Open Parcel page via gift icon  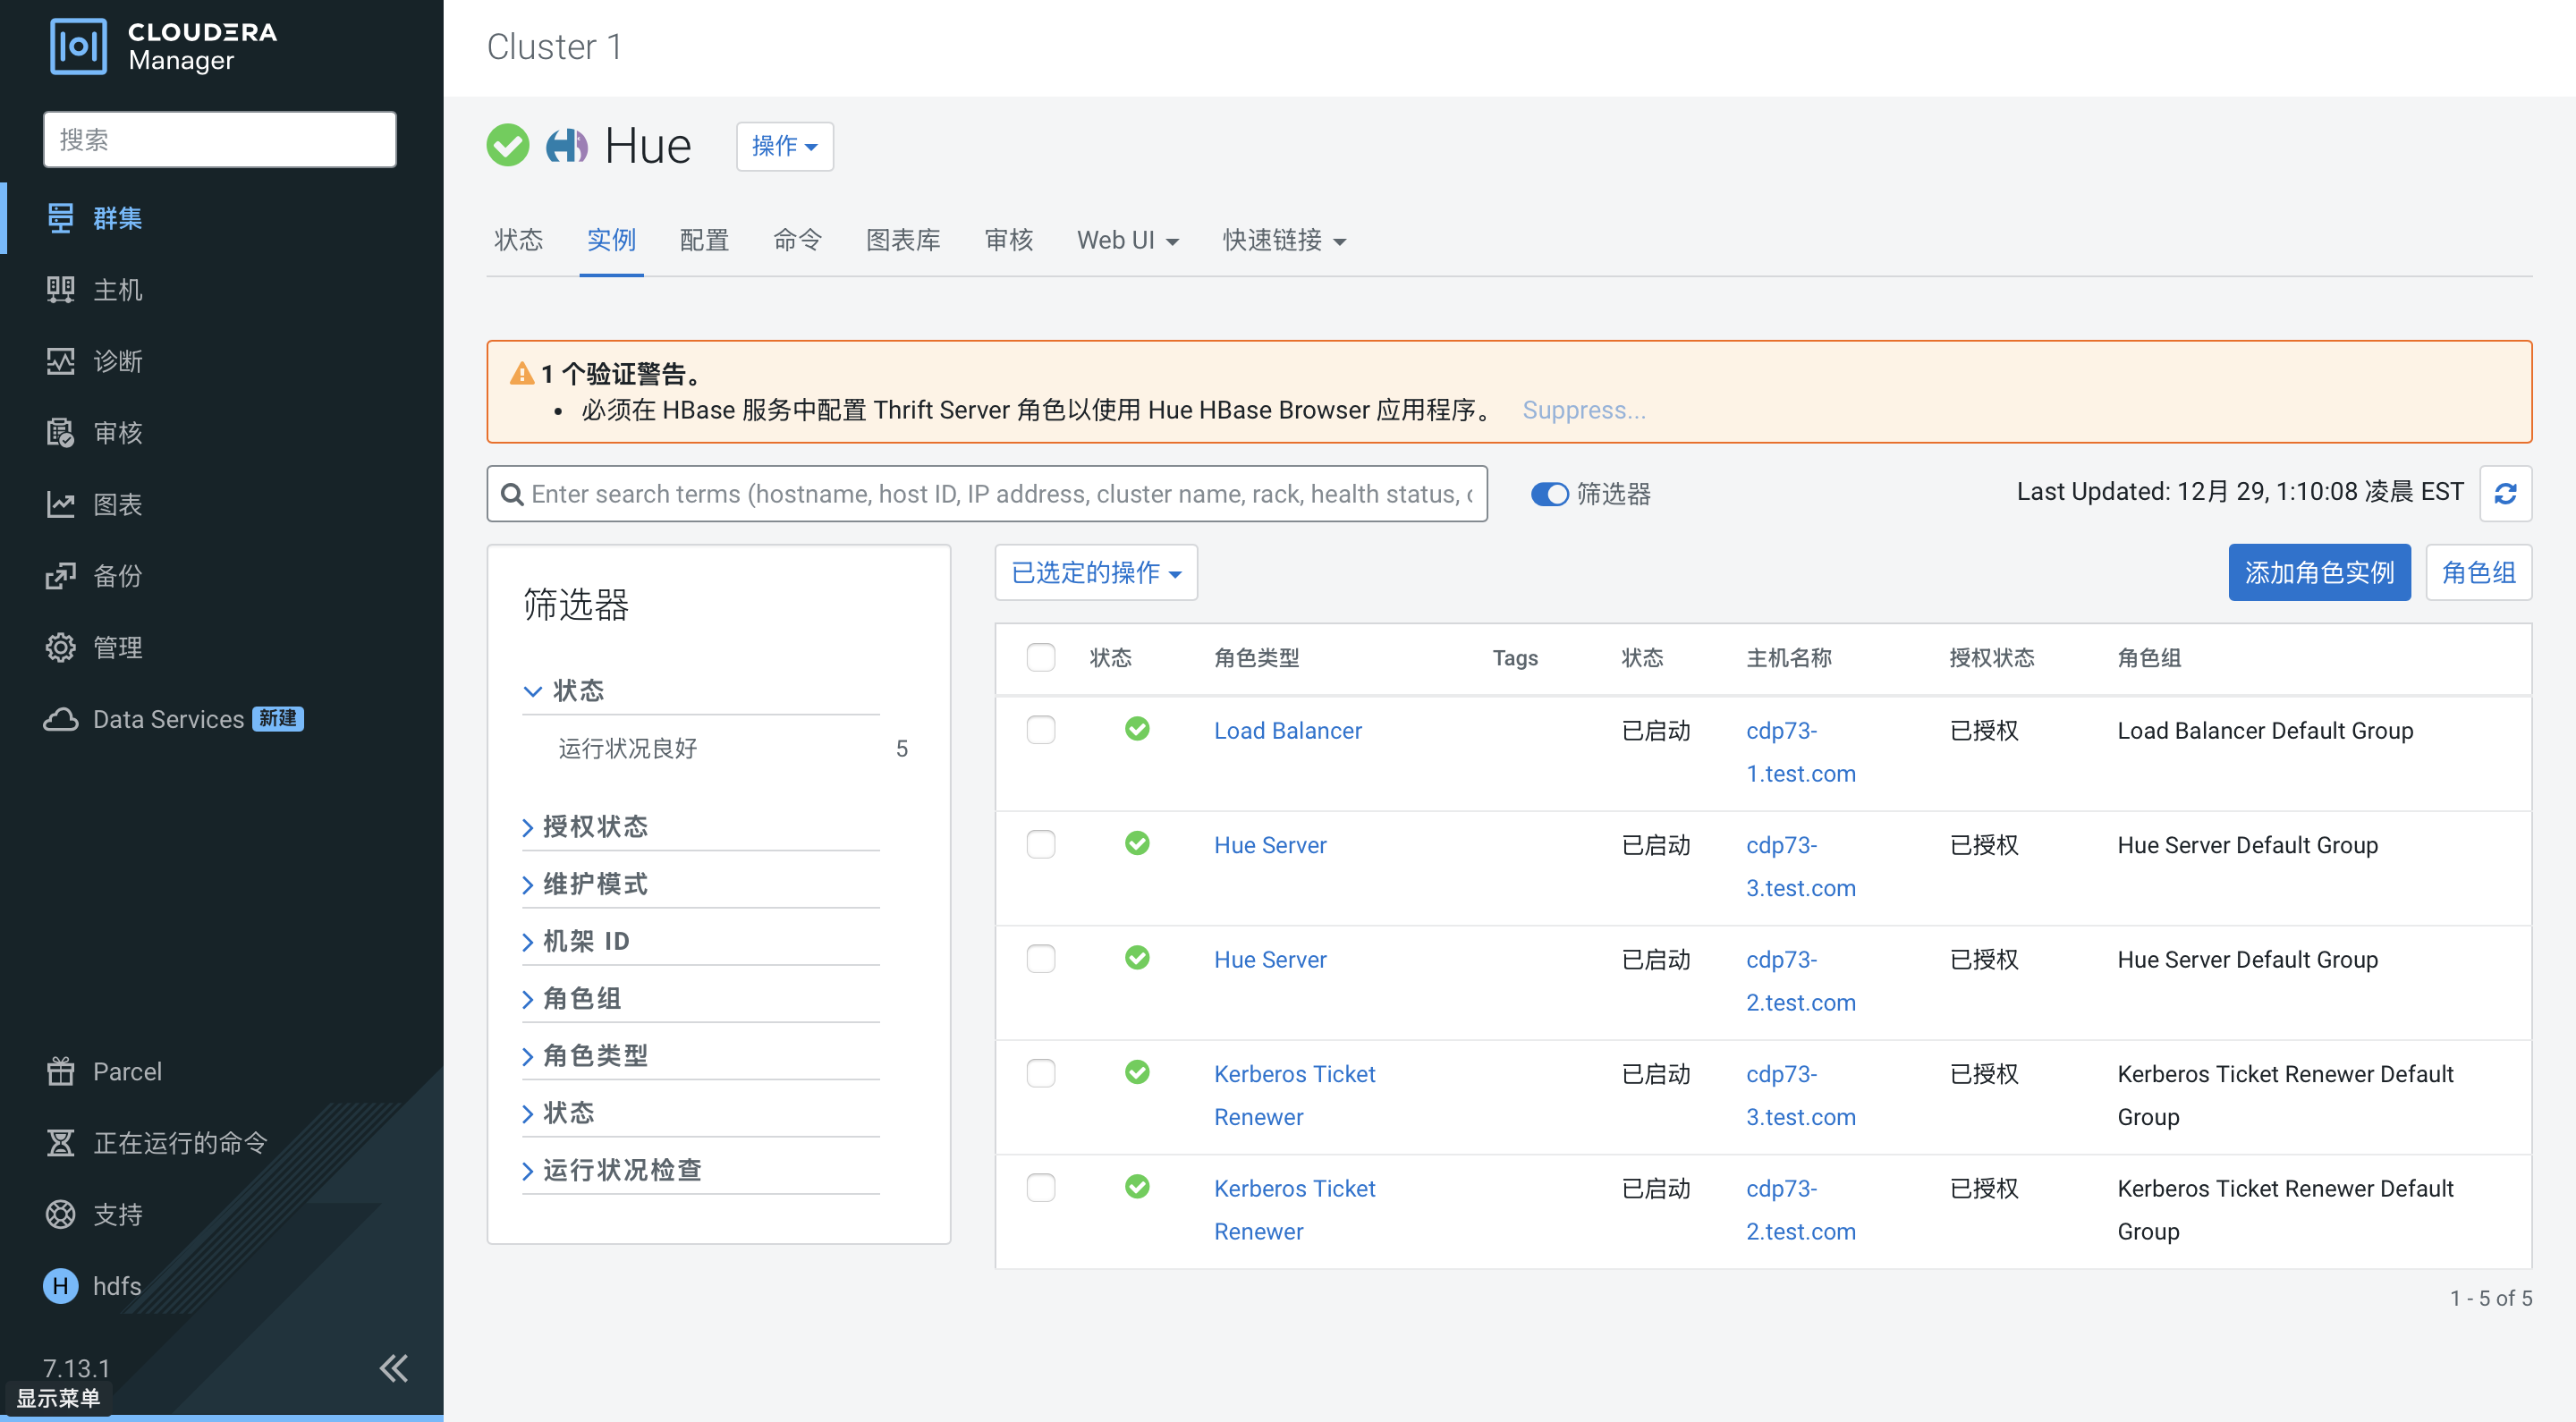click(60, 1071)
